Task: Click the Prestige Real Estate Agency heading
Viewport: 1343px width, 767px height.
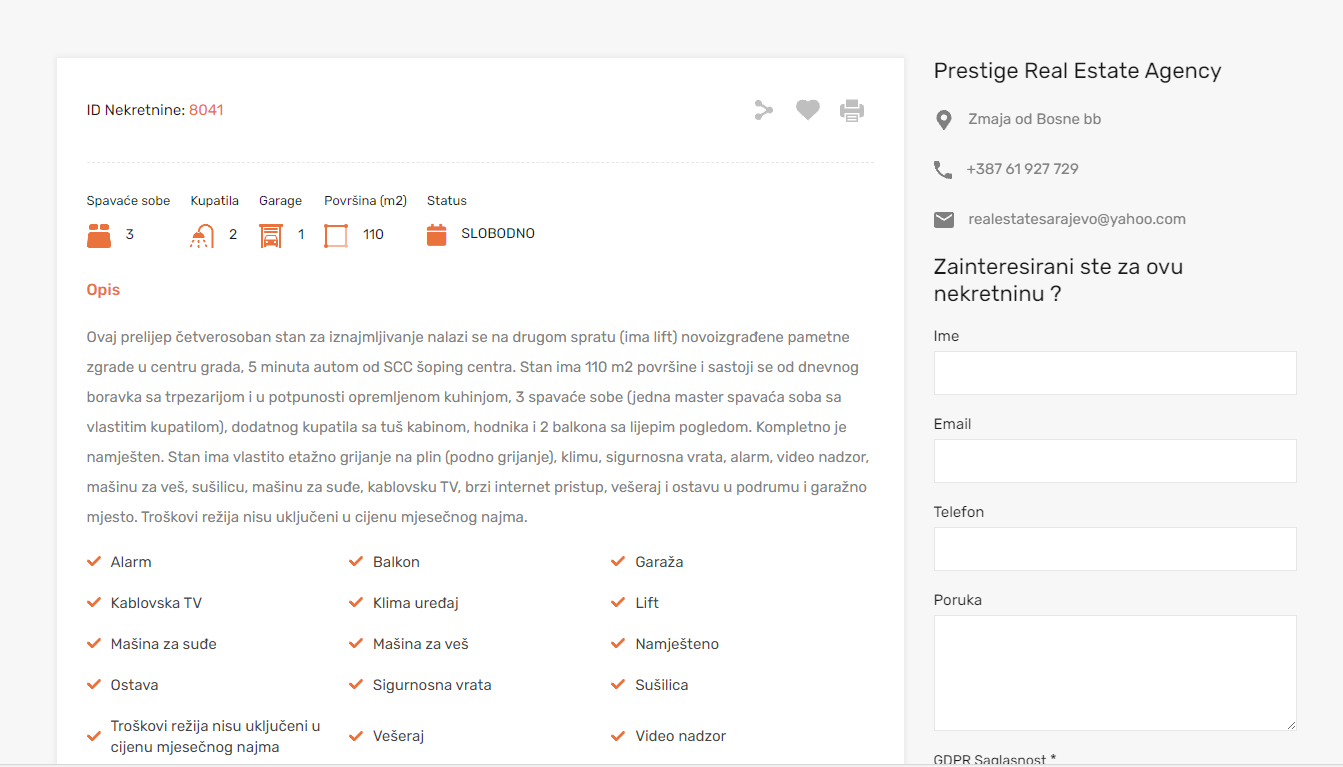Action: point(1077,71)
